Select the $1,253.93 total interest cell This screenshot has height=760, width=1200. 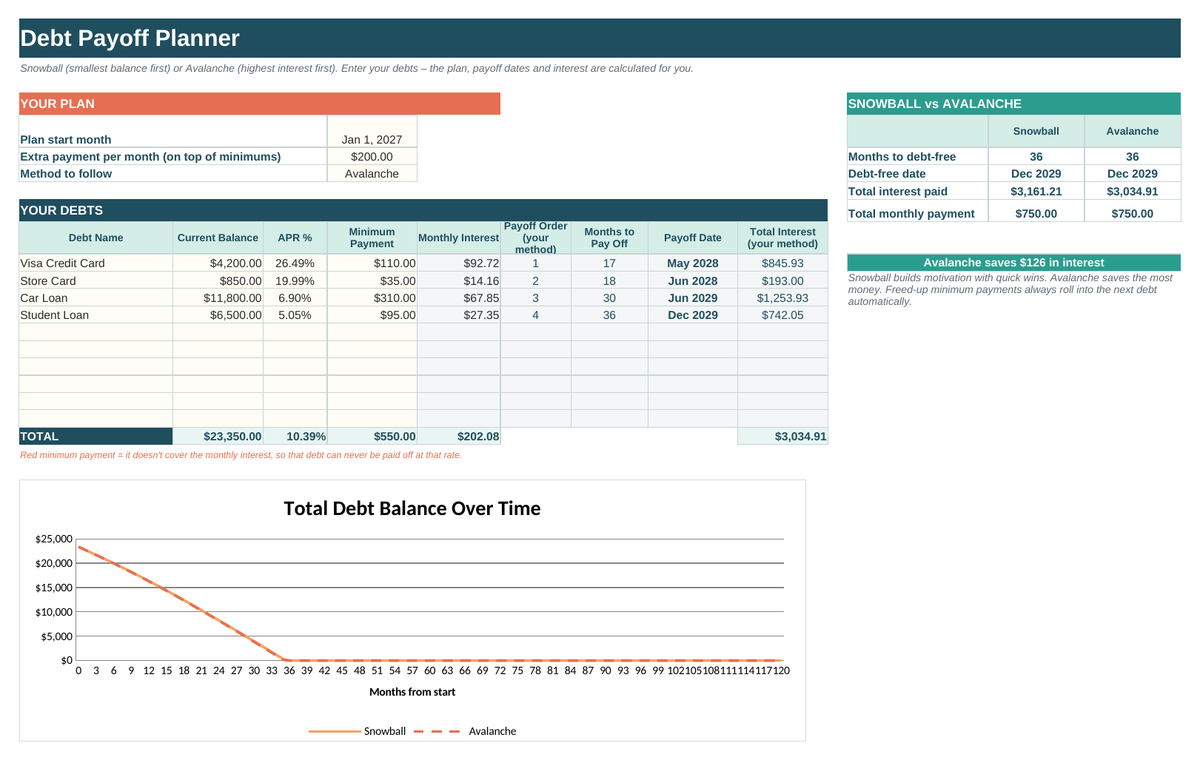[783, 298]
